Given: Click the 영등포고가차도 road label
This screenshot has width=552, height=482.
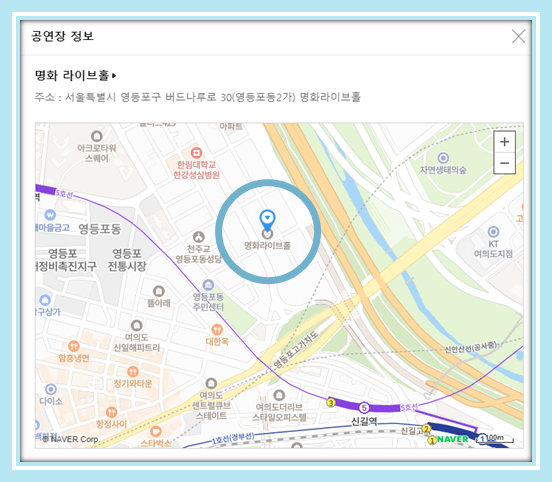Looking at the screenshot, I should click(296, 350).
